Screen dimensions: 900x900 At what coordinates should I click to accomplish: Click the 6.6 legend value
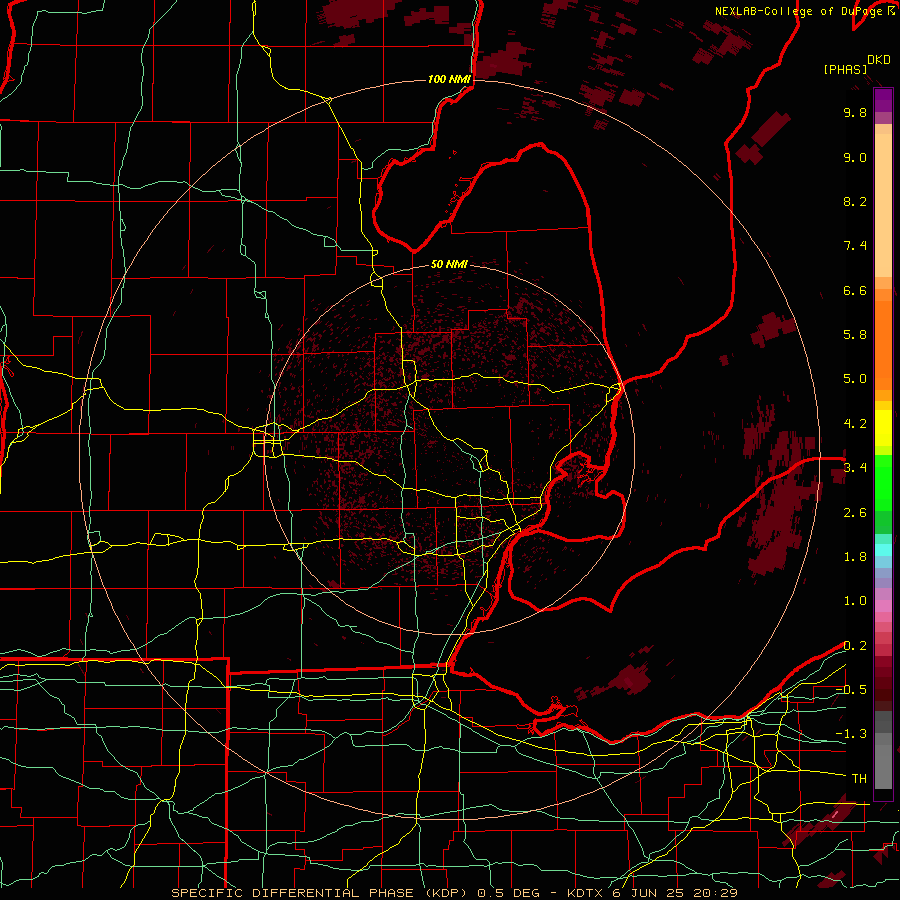point(855,290)
